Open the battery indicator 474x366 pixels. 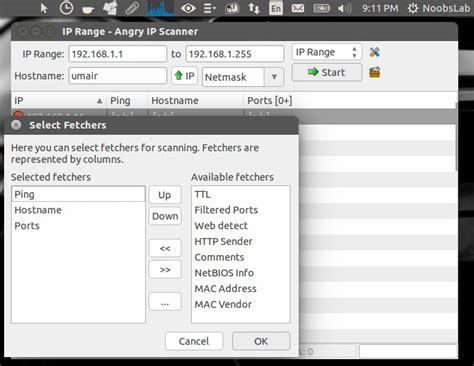(321, 8)
